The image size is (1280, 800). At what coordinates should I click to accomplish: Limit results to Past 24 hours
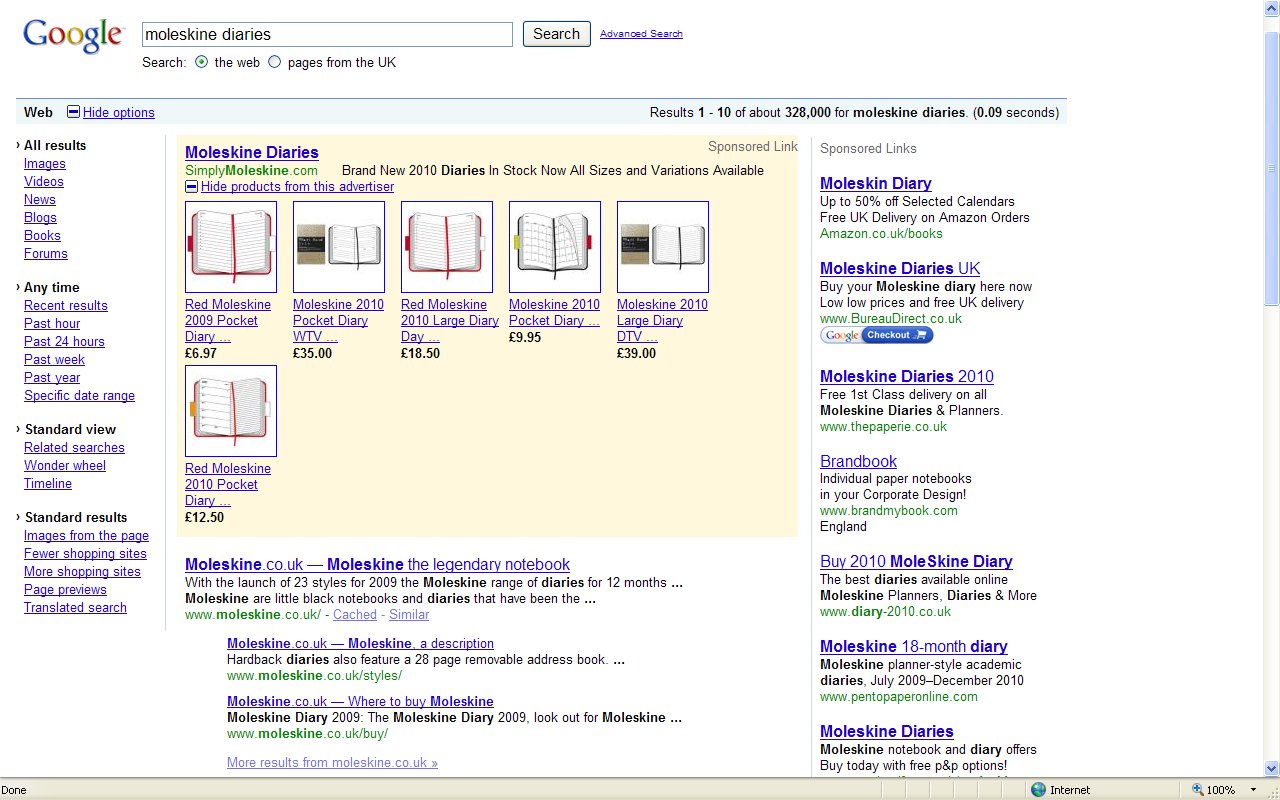pyautogui.click(x=64, y=342)
